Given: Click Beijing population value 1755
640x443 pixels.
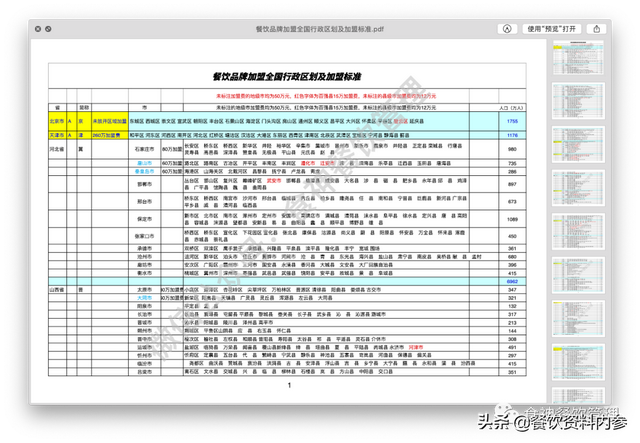Looking at the screenshot, I should coord(512,121).
